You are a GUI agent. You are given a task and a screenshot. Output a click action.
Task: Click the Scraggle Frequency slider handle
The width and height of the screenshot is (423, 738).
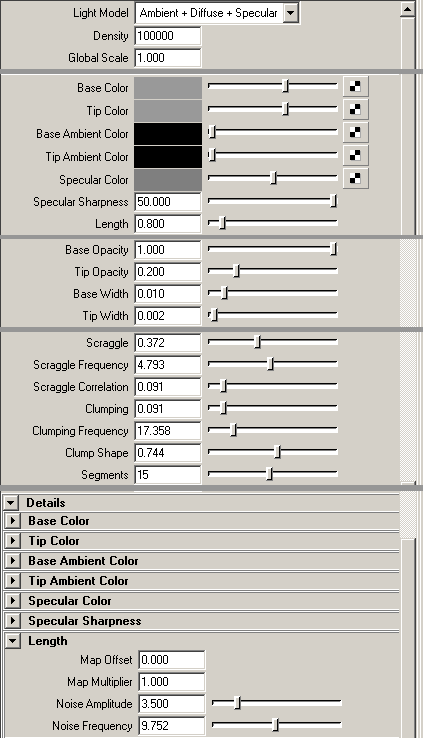click(x=270, y=364)
